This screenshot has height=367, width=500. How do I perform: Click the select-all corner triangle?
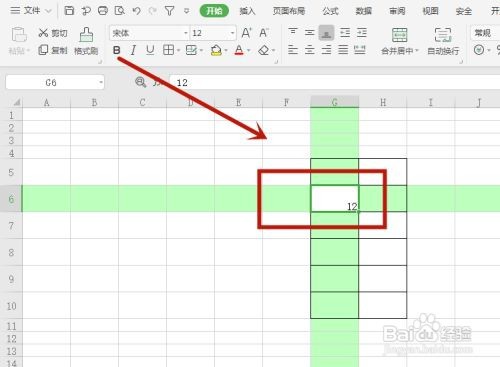16,102
